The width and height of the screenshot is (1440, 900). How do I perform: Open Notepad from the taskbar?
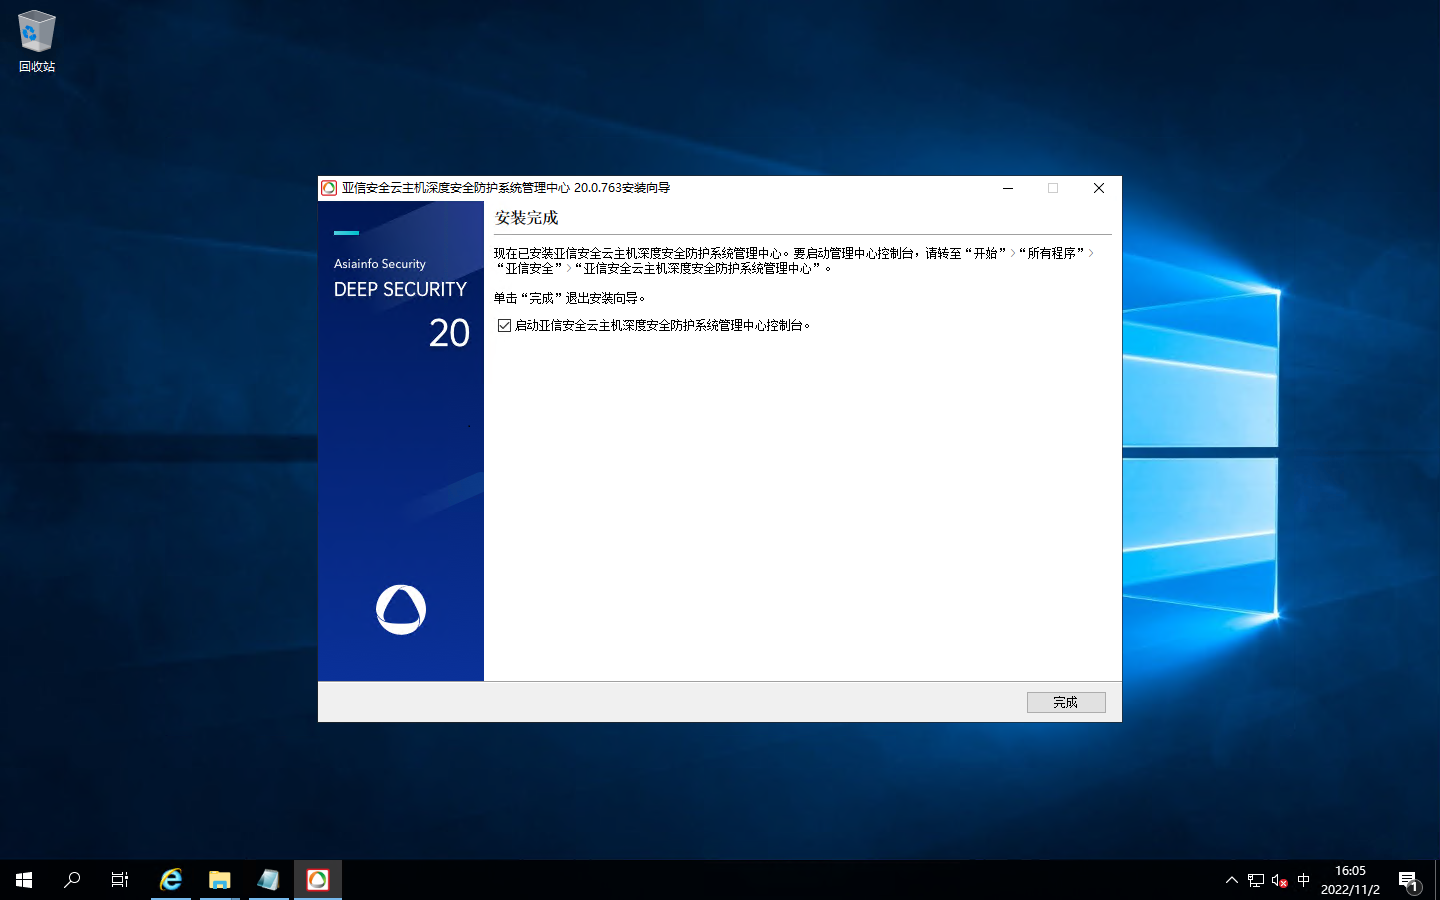click(268, 880)
